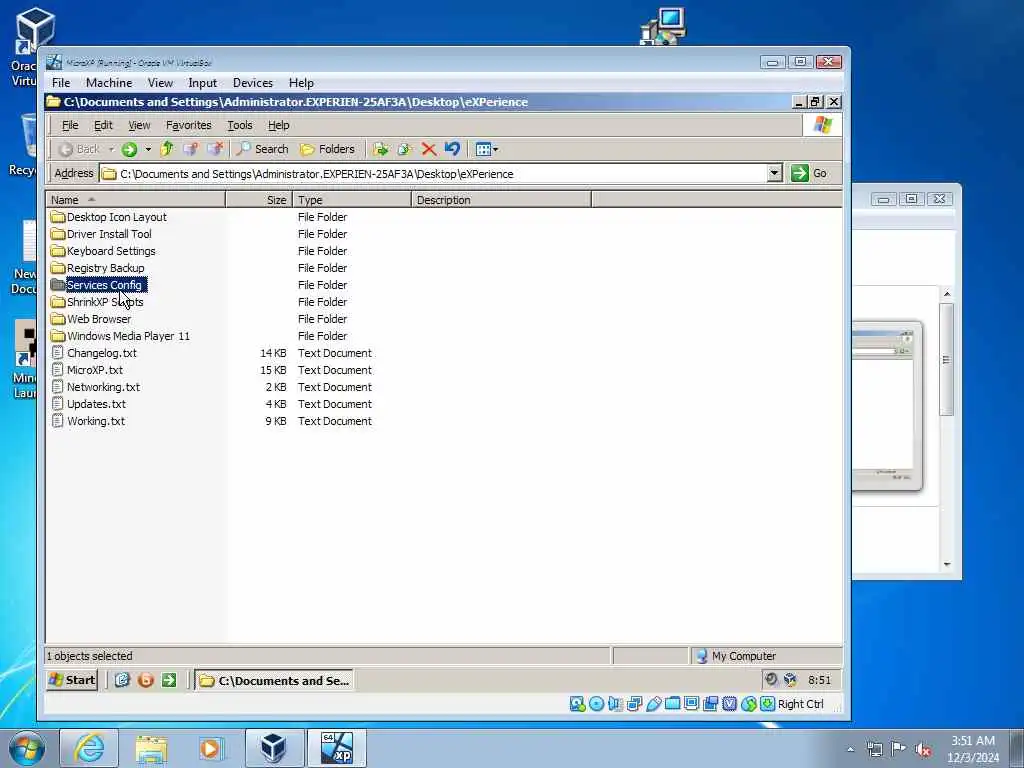Select the MicroXP.txt file
This screenshot has height=768, width=1024.
87,370
